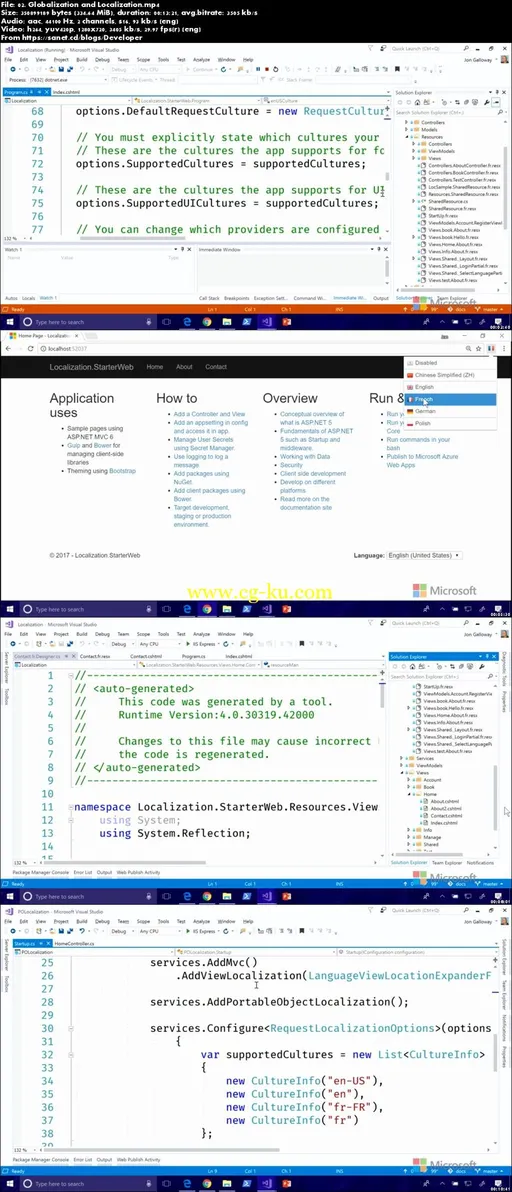Choose Chinese Simplified (ZH) language
Viewport: 512px width, 1192px height.
pyautogui.click(x=450, y=375)
